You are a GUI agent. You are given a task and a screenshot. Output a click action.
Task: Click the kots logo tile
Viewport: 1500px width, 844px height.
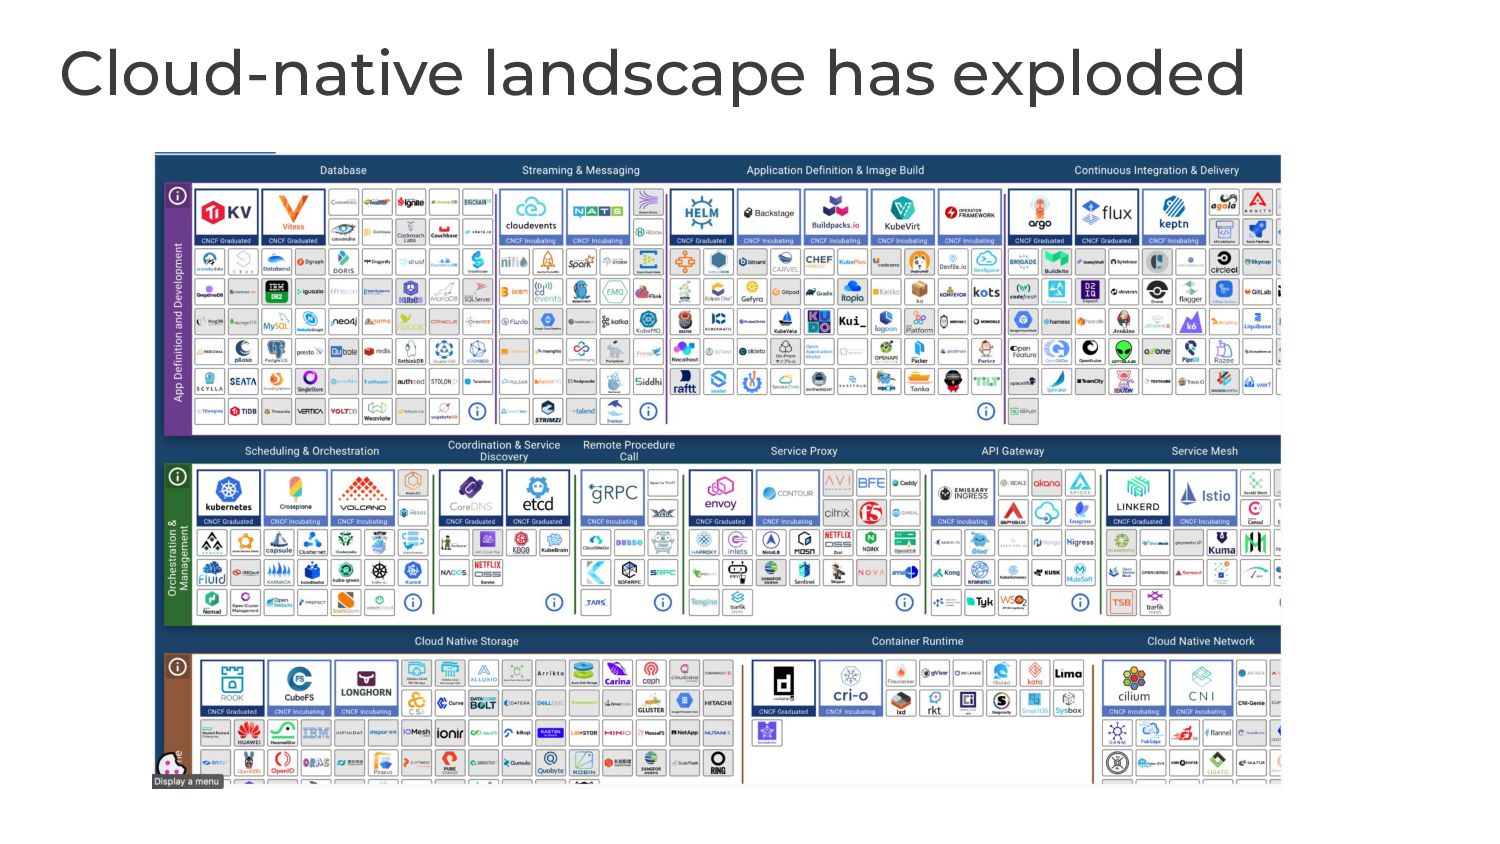pos(986,292)
